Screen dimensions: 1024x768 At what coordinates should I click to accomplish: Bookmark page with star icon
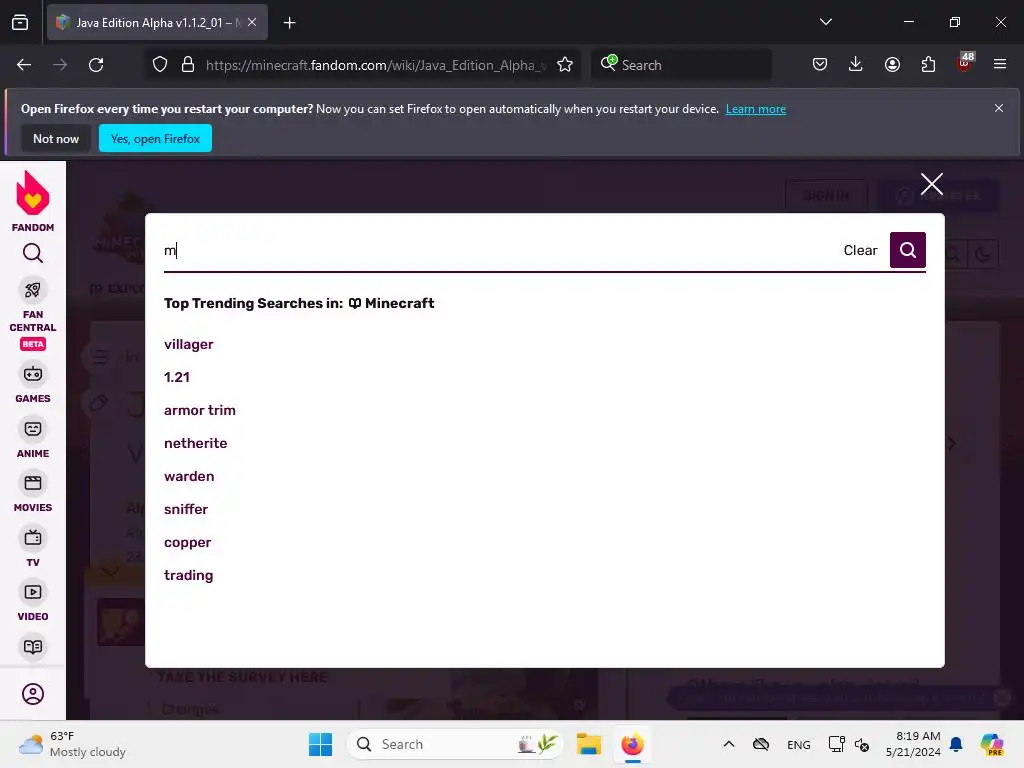565,65
